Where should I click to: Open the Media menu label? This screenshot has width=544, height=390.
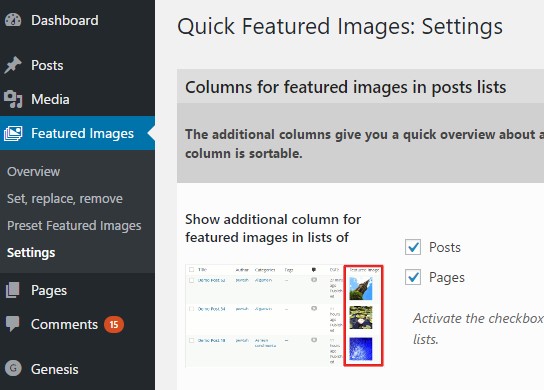click(50, 99)
